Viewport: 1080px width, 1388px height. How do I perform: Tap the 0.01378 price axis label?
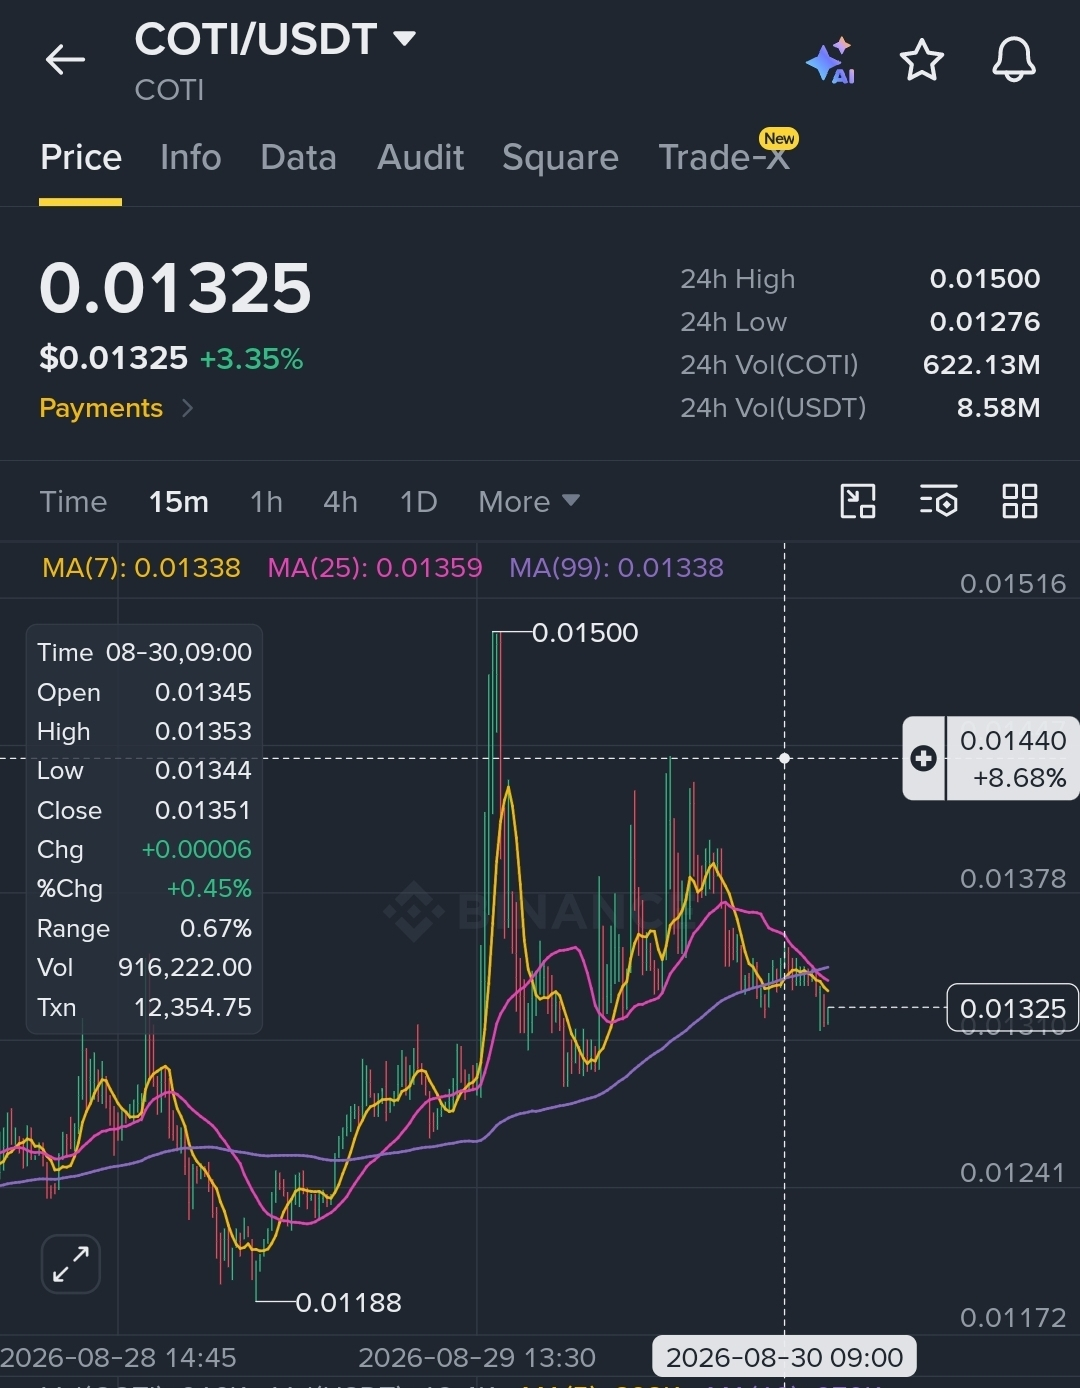[x=1013, y=879]
